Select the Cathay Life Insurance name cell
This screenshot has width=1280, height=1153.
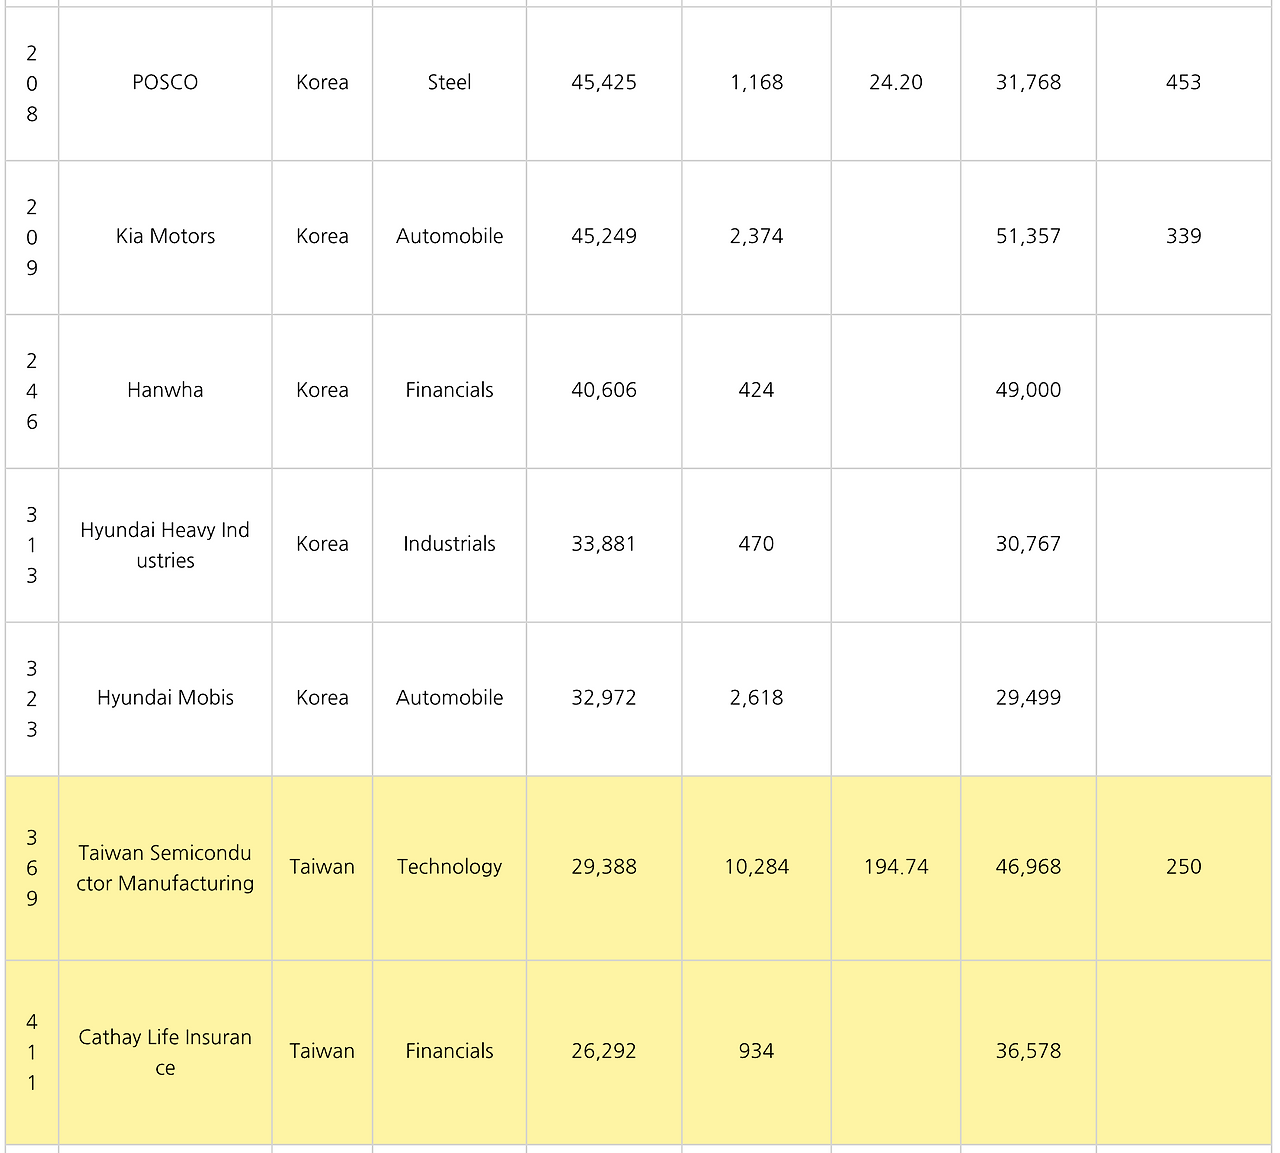coord(165,1052)
